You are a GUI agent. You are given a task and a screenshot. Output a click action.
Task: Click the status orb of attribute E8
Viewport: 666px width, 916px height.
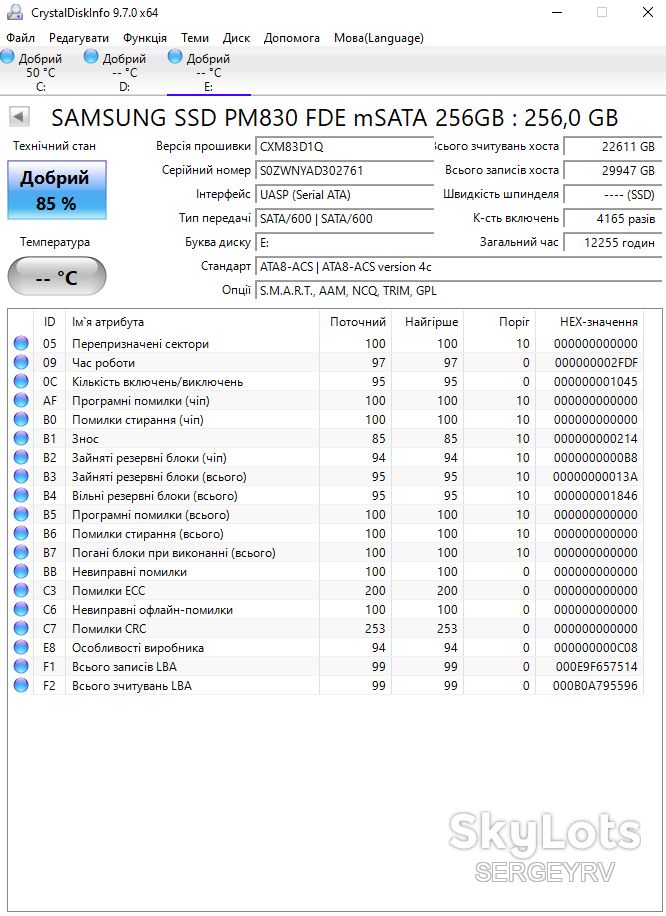[21, 647]
